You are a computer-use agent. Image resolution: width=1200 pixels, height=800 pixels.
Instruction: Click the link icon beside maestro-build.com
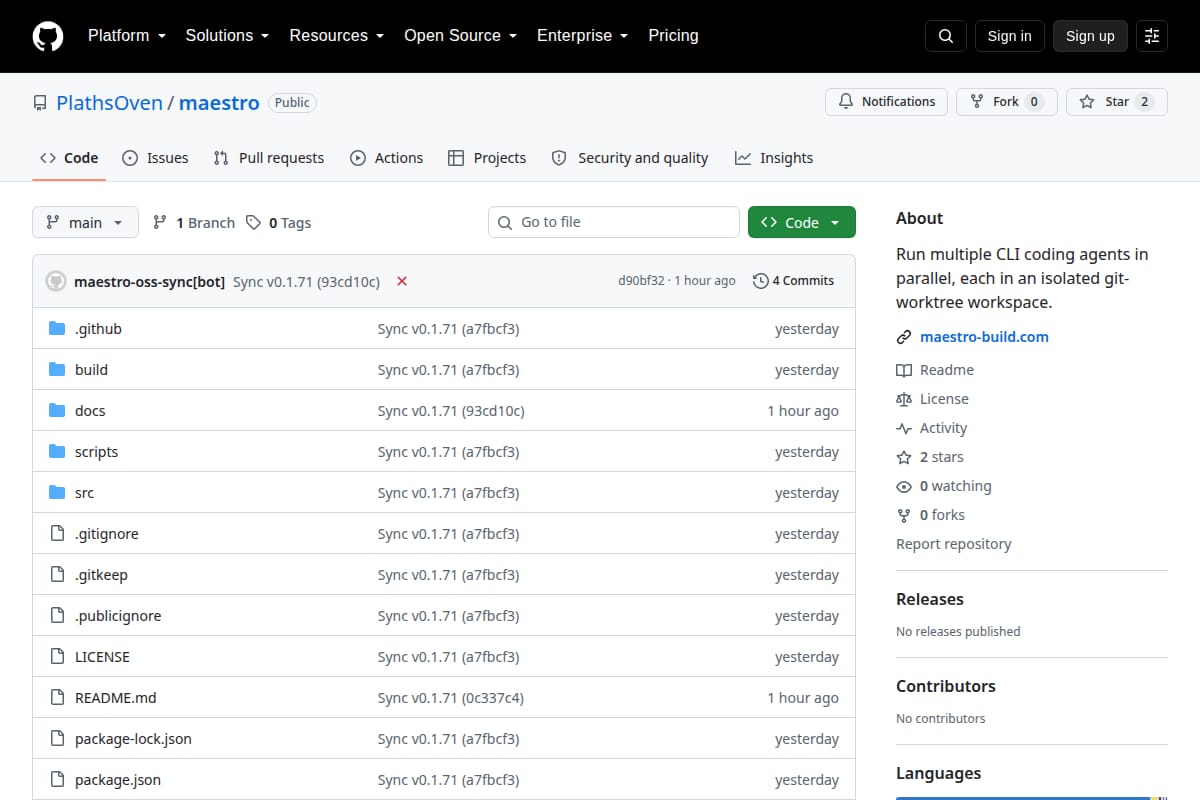(x=904, y=337)
